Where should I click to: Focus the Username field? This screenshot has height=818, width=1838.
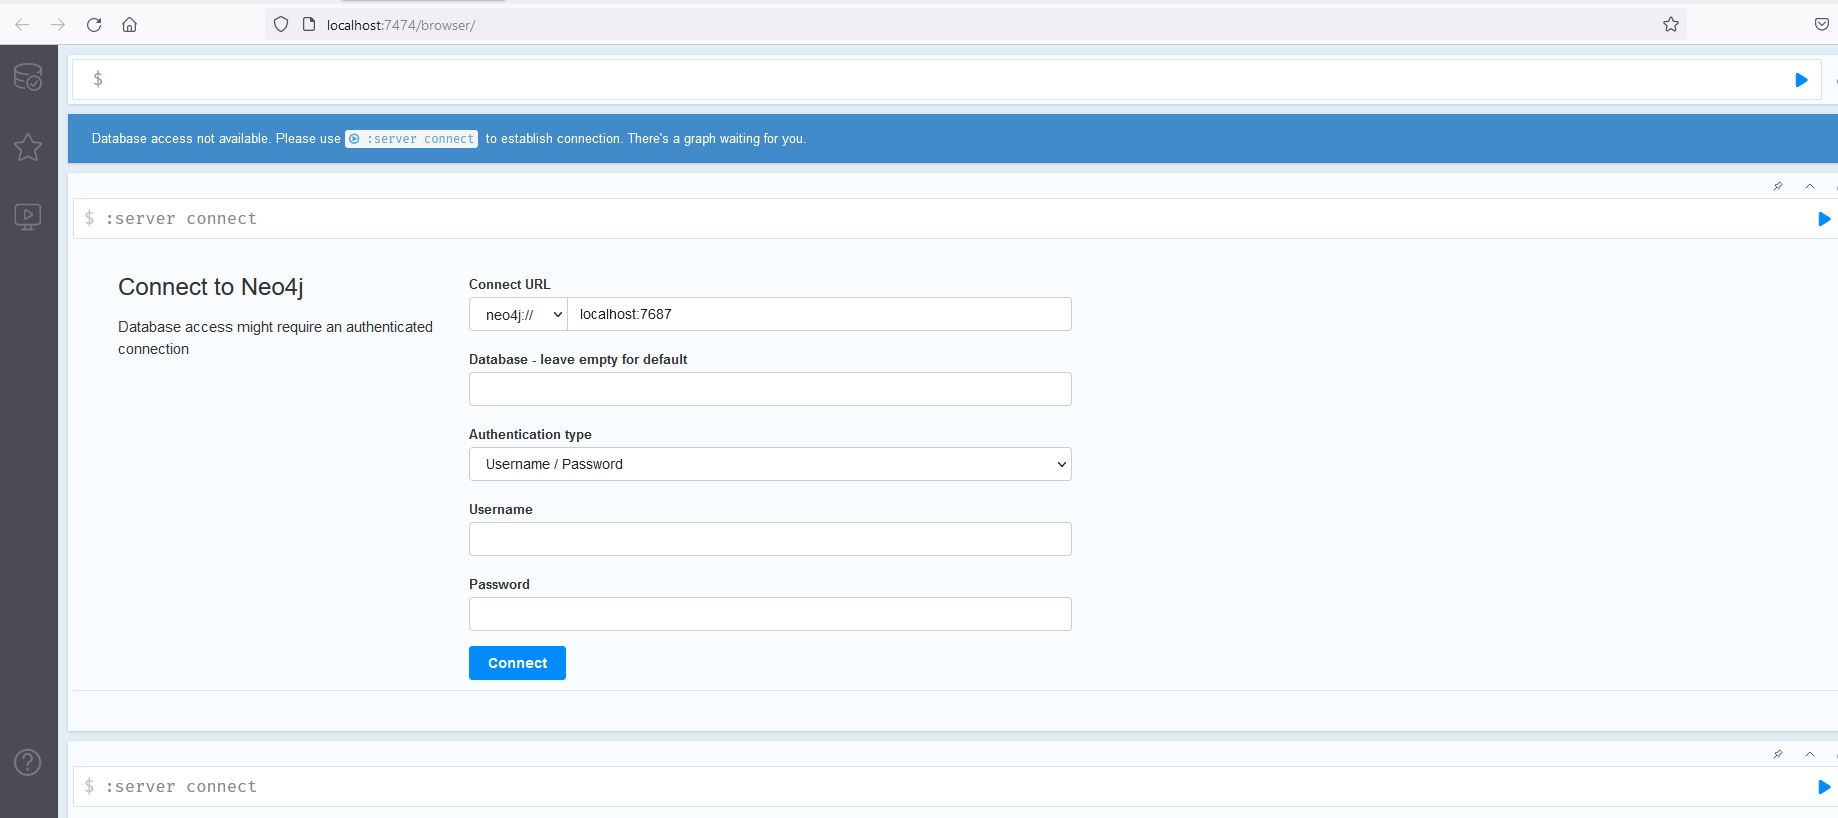point(770,539)
